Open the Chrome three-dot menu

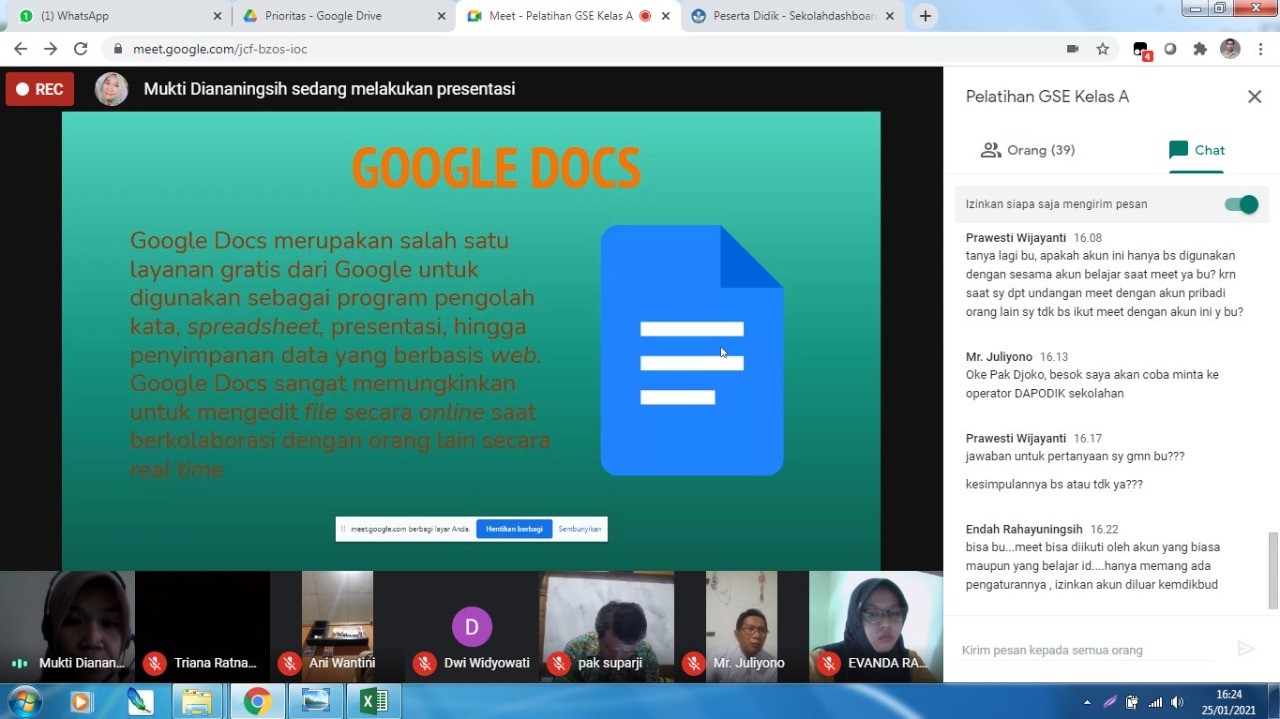click(x=1261, y=49)
